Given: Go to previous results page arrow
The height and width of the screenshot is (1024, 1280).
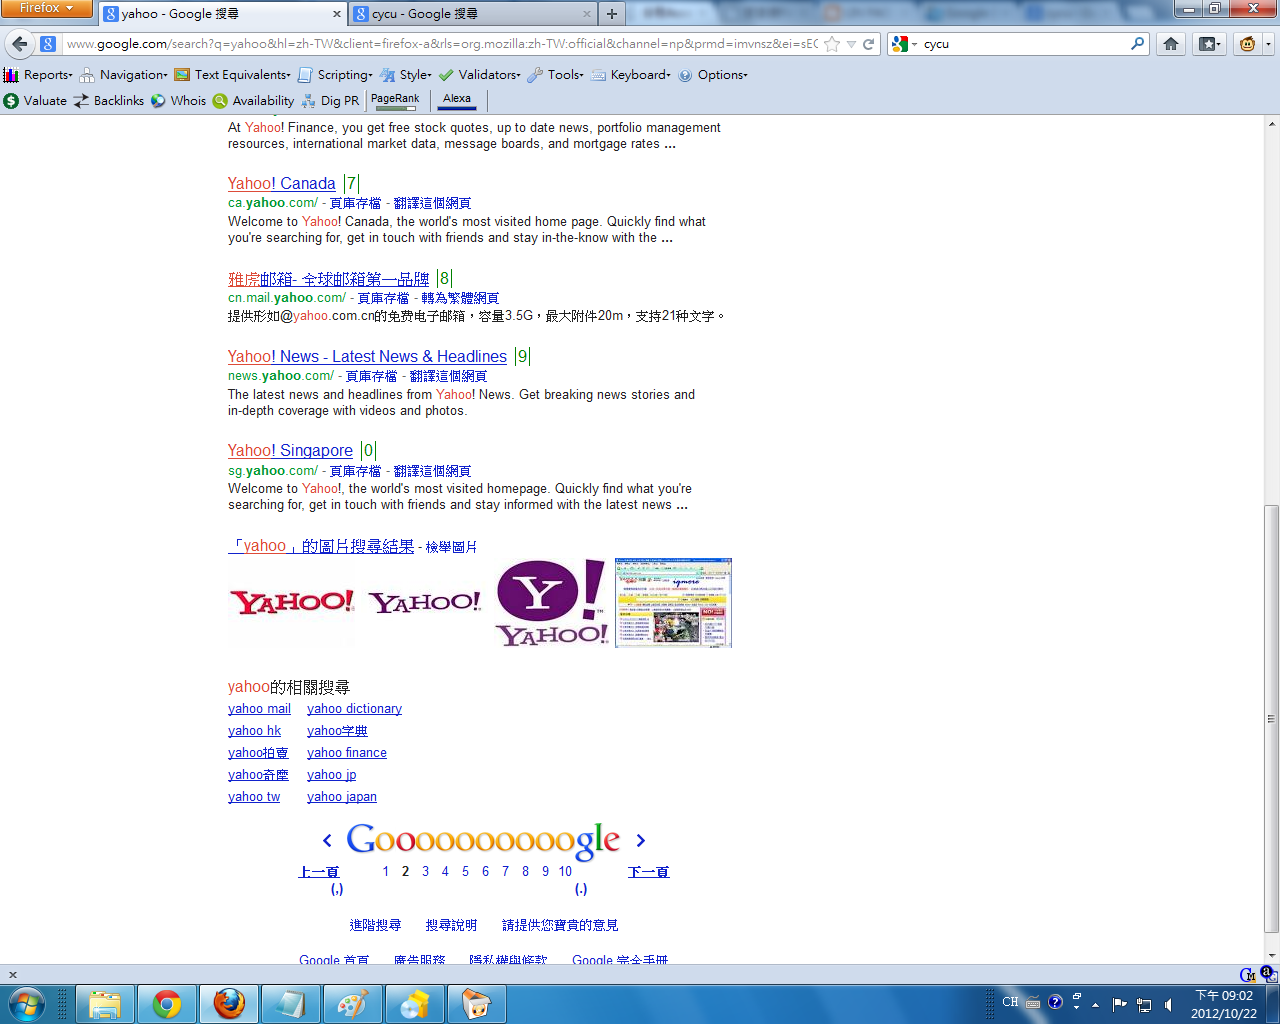Looking at the screenshot, I should (x=327, y=841).
